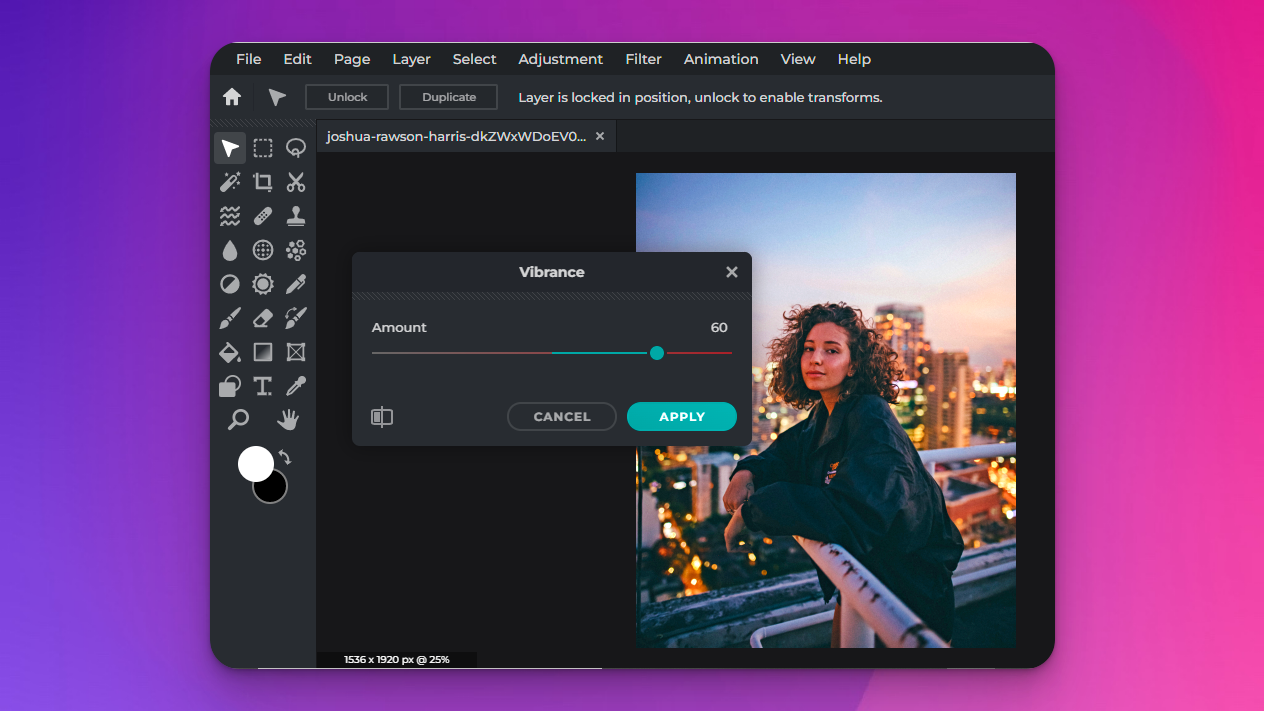
Task: Select the Marquee rectangle selection tool
Action: tap(263, 148)
